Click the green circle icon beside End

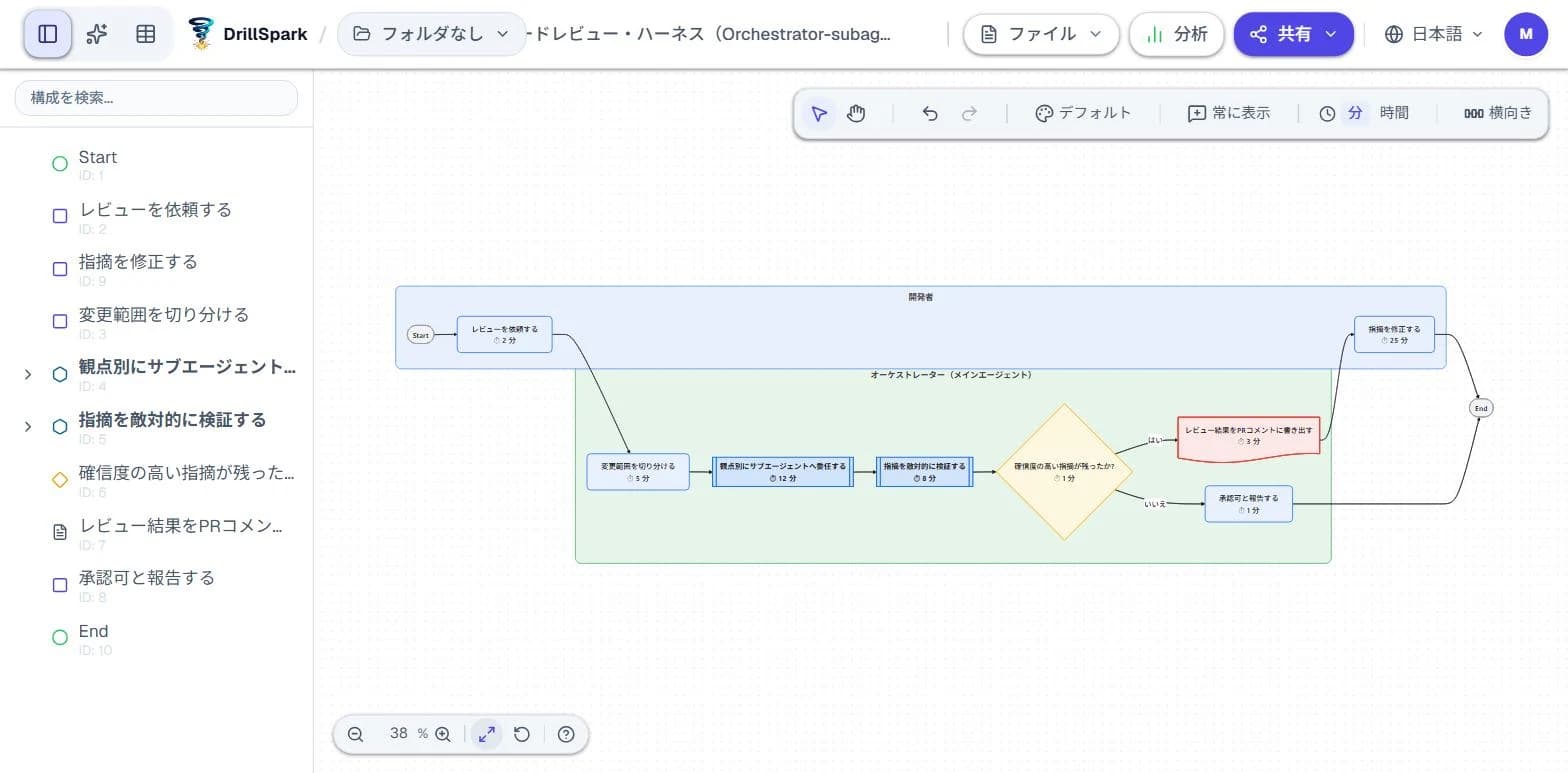pos(60,638)
